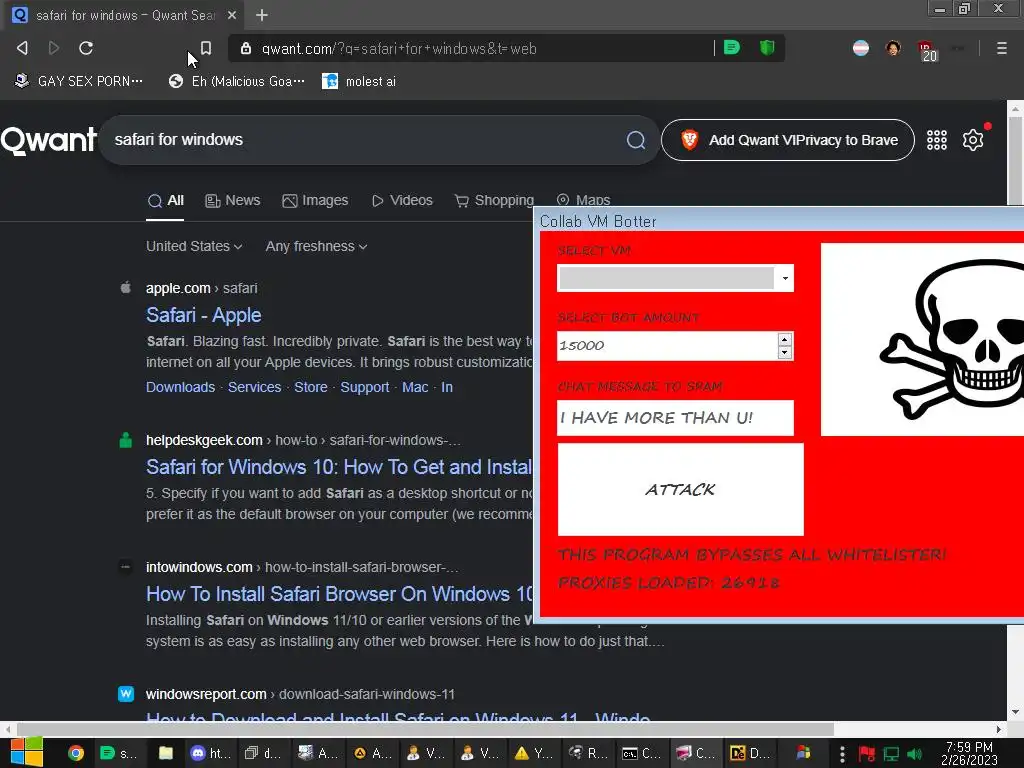Click the skull and crossbones image
1024x768 pixels.
(922, 340)
